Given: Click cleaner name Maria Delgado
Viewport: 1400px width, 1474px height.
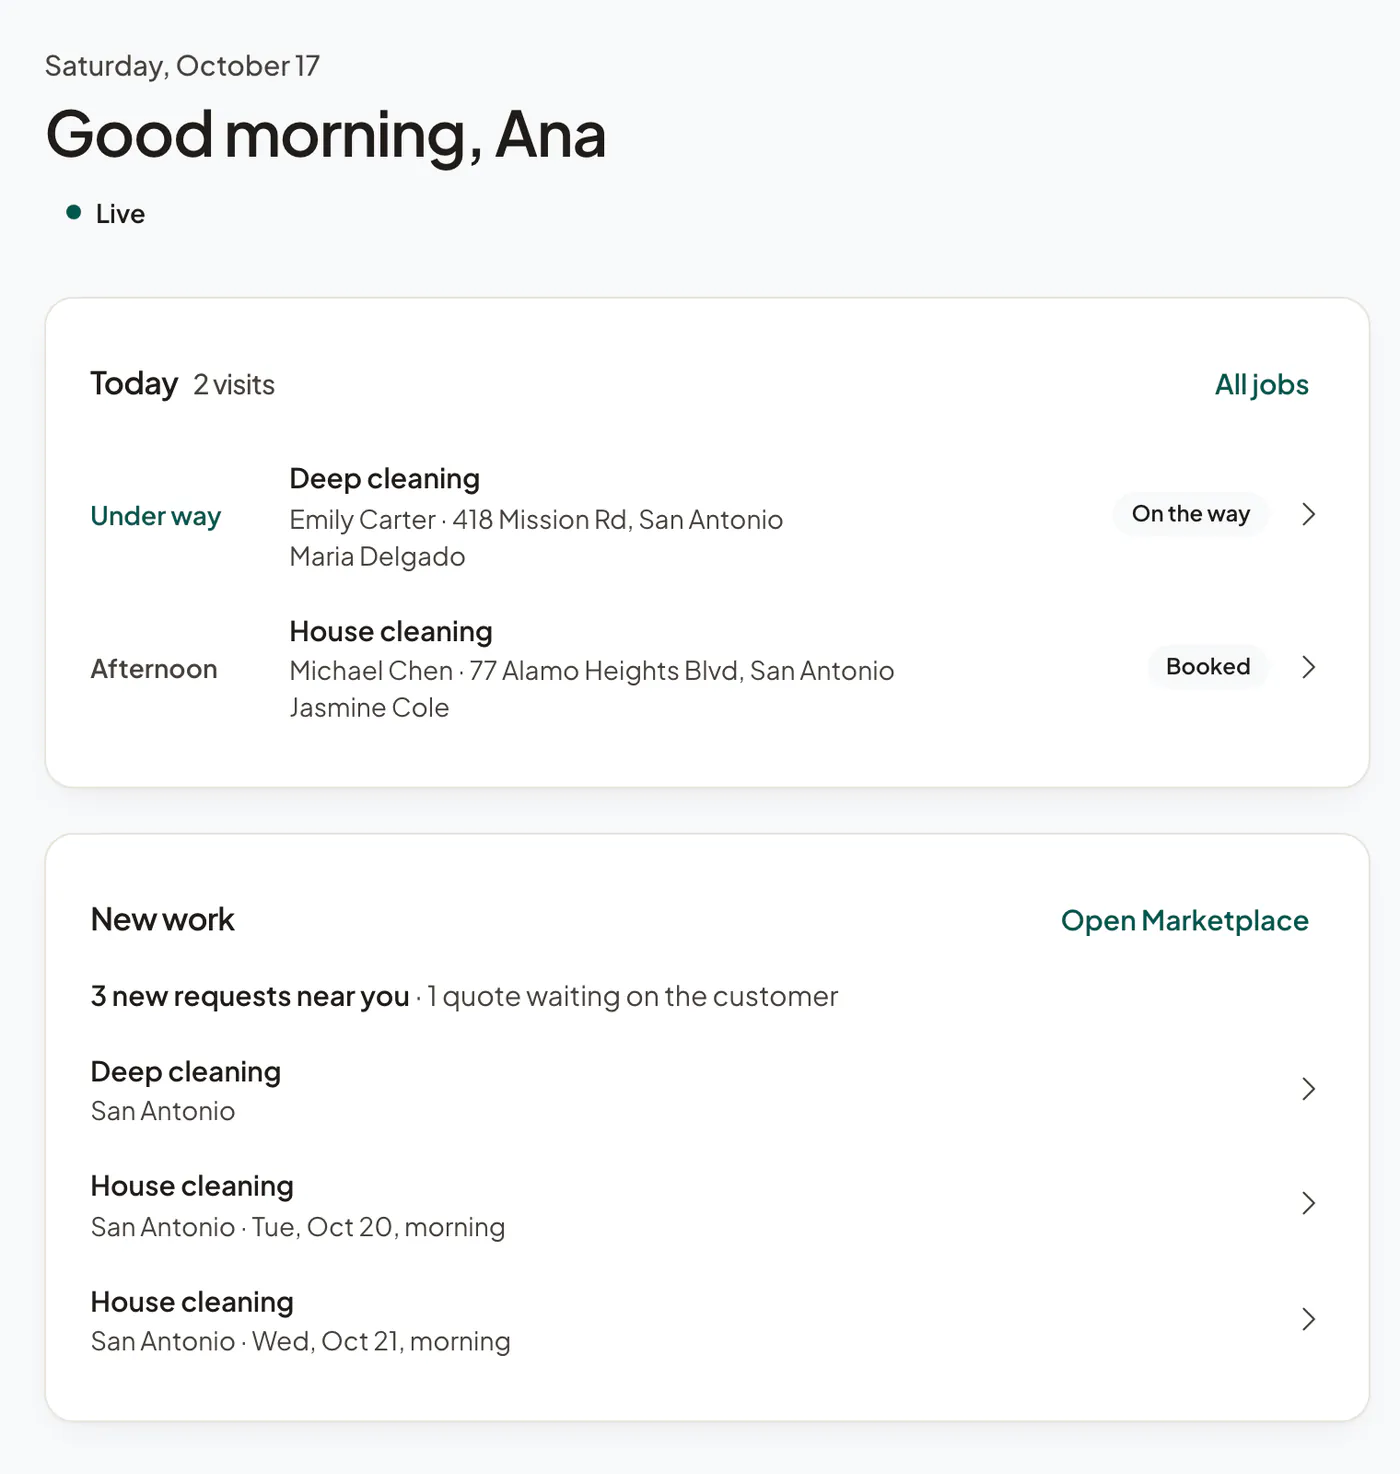Looking at the screenshot, I should click(377, 557).
